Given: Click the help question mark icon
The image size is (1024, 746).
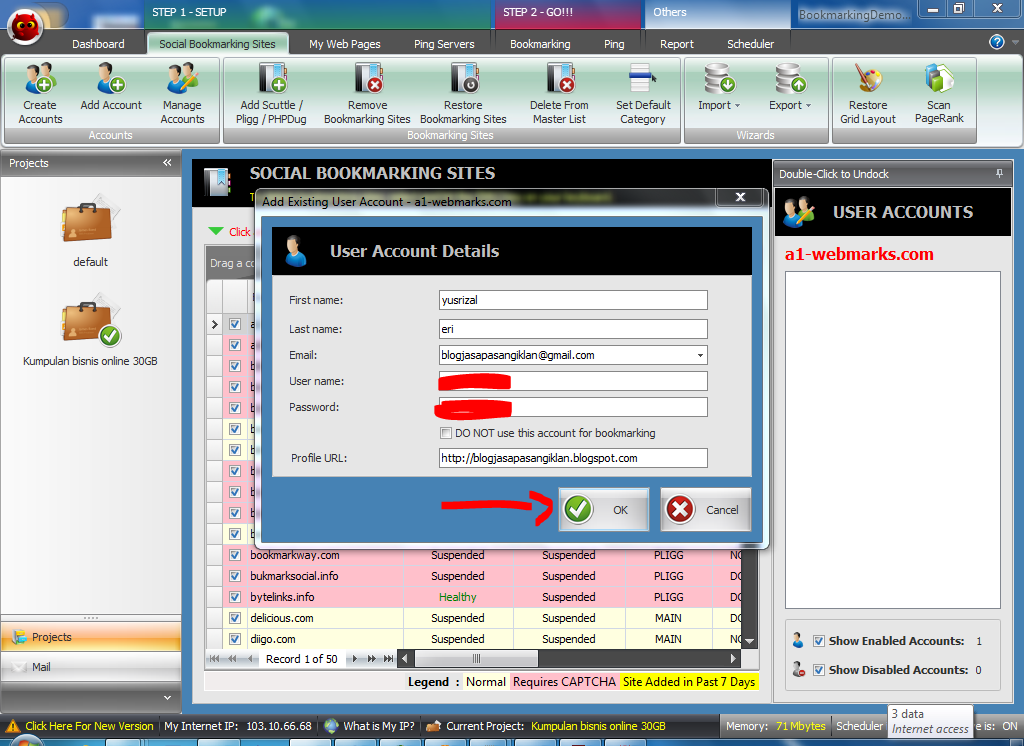Looking at the screenshot, I should tap(997, 42).
